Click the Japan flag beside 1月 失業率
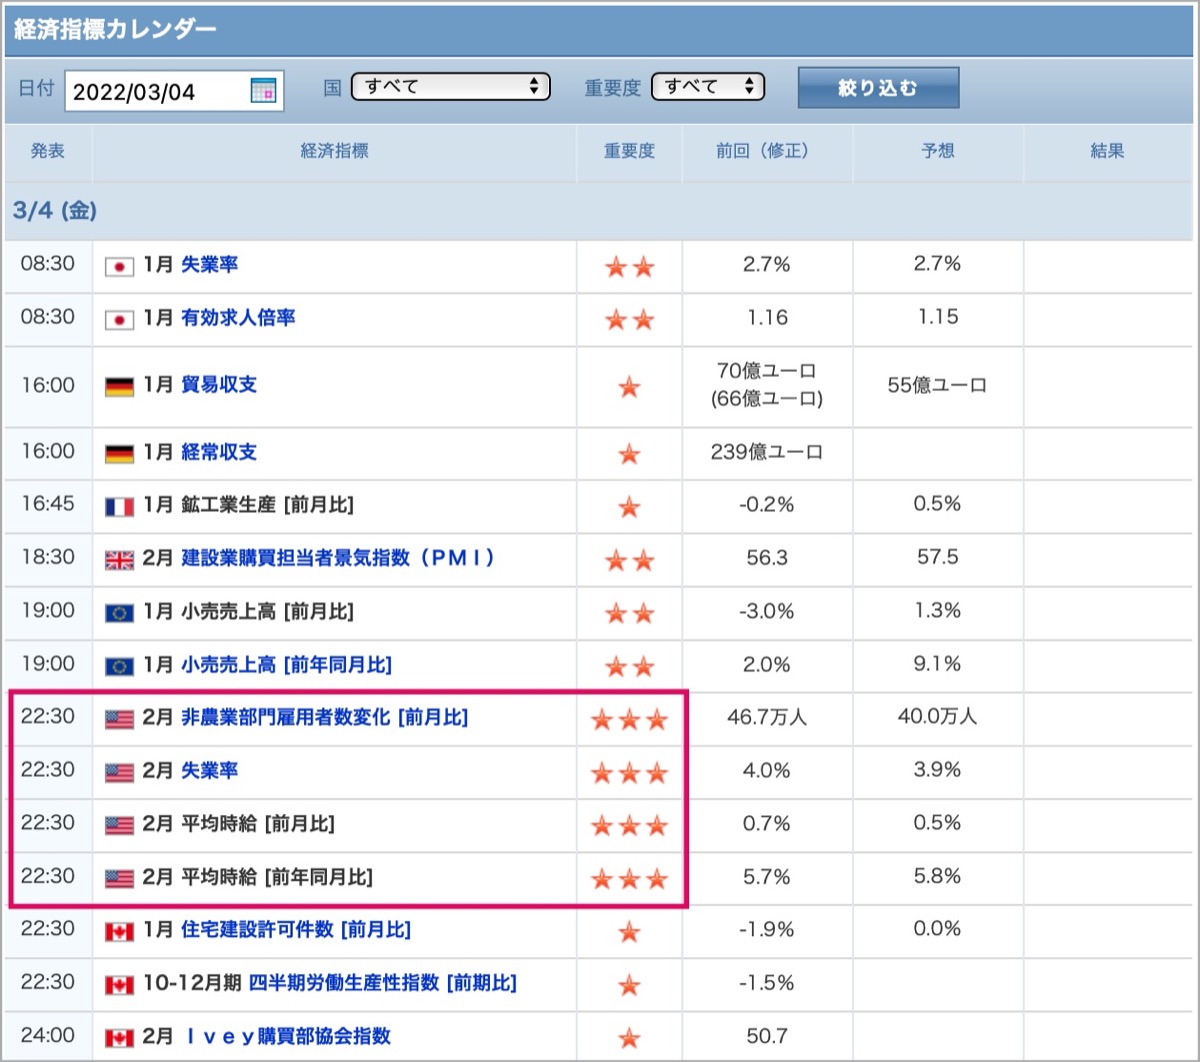 pyautogui.click(x=119, y=266)
